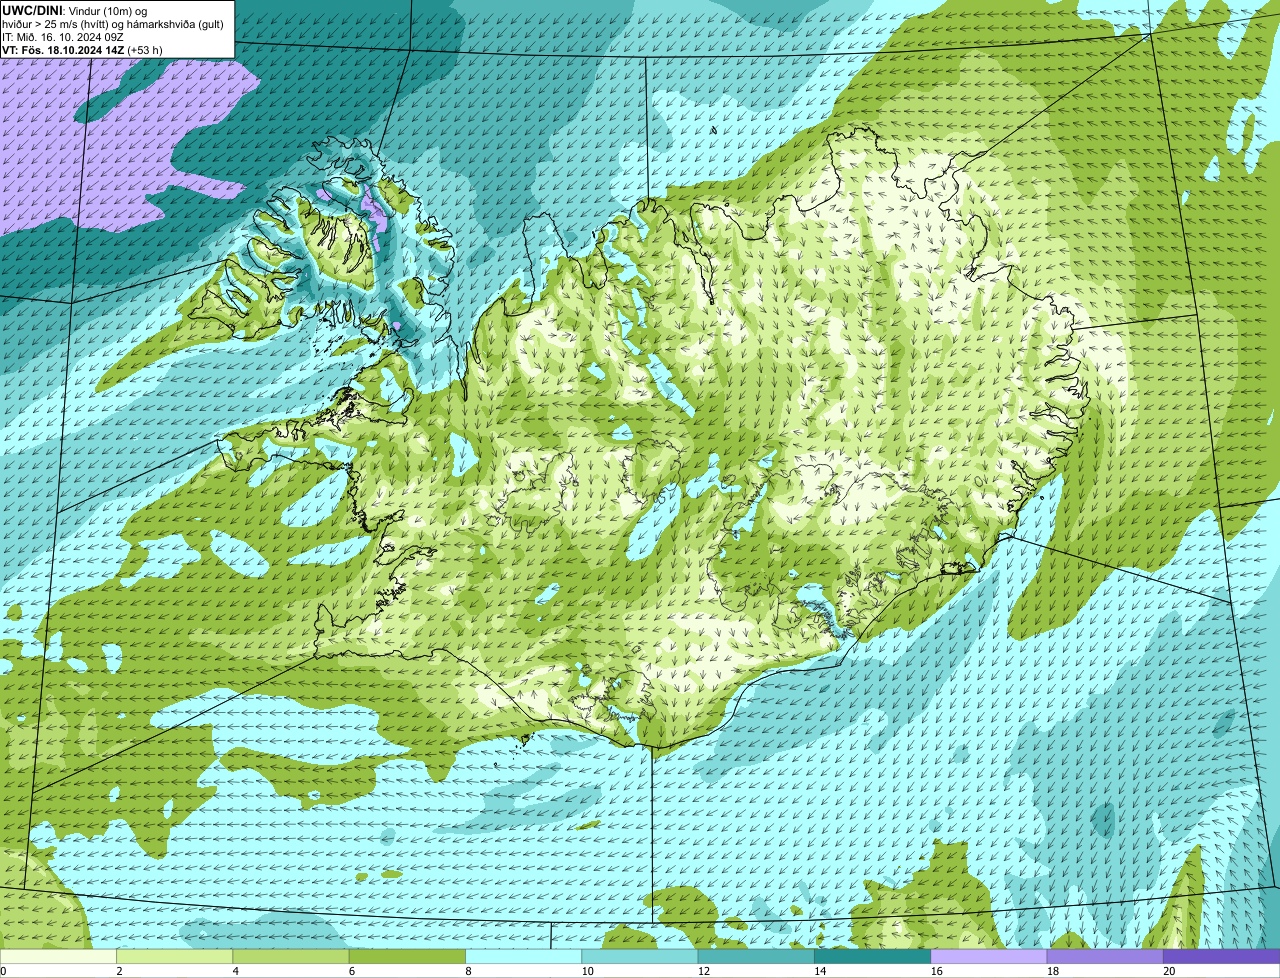Click the pale yellow 0–2 m/s legend swatch
Image resolution: width=1280 pixels, height=978 pixels.
pyautogui.click(x=58, y=956)
